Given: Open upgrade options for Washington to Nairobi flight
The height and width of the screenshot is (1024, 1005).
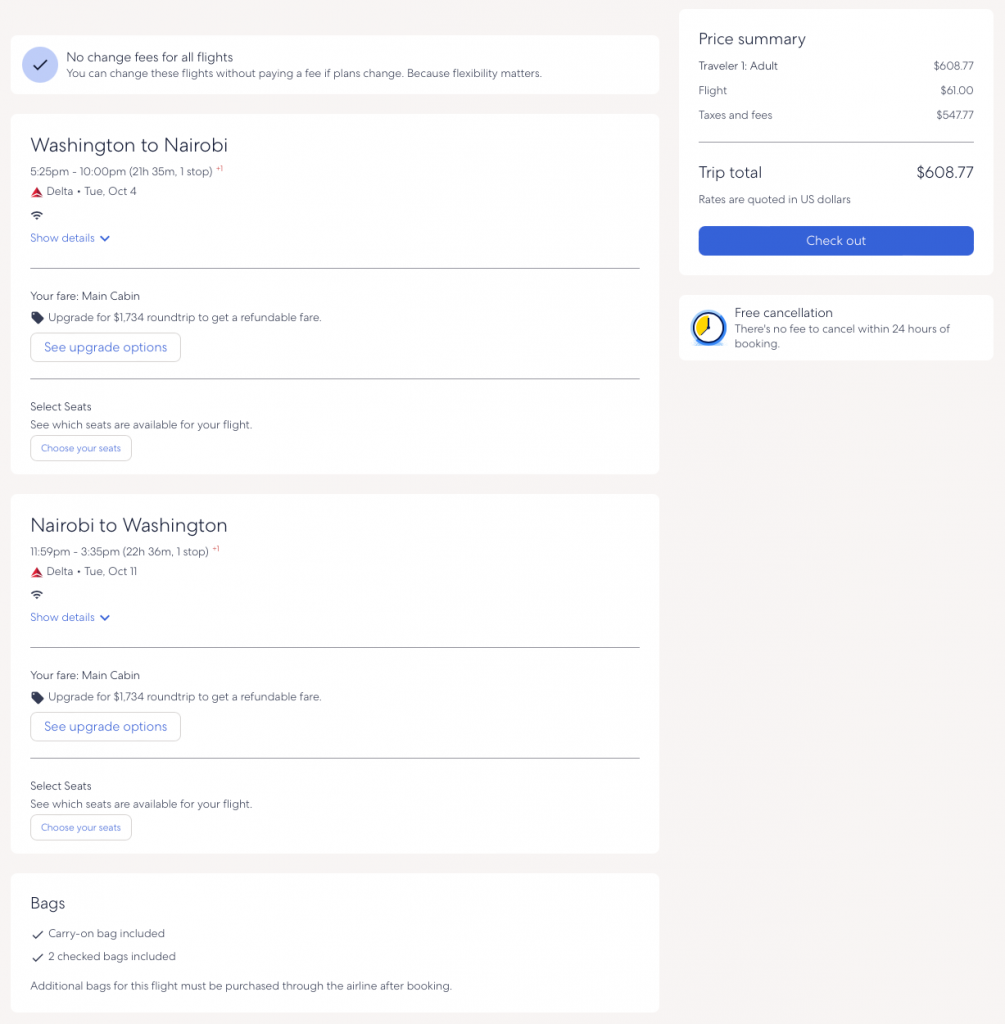Looking at the screenshot, I should point(105,347).
